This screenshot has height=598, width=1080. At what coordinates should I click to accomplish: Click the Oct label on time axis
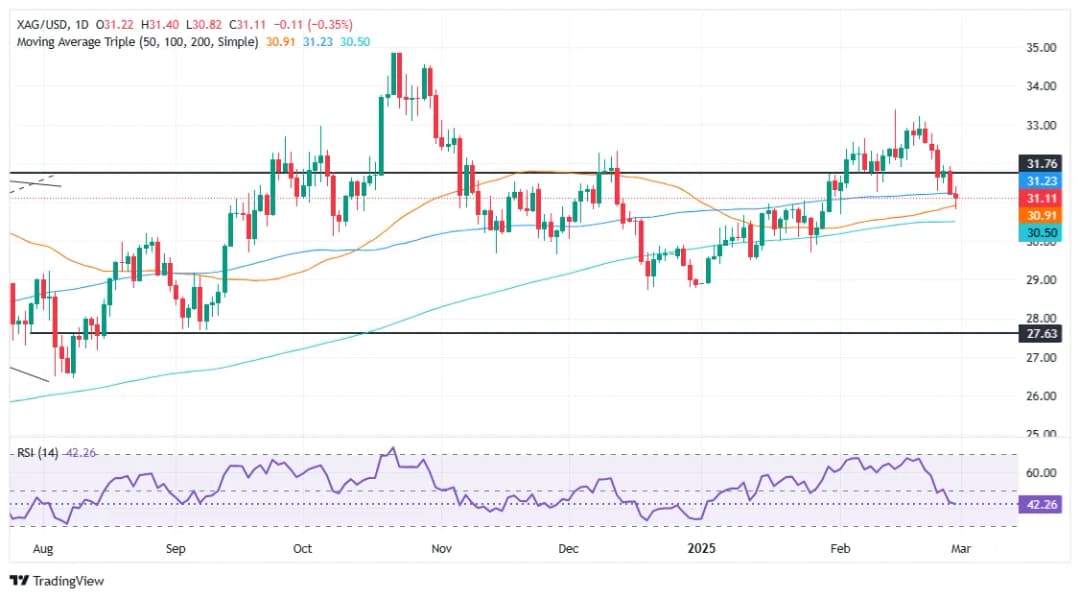pyautogui.click(x=303, y=549)
